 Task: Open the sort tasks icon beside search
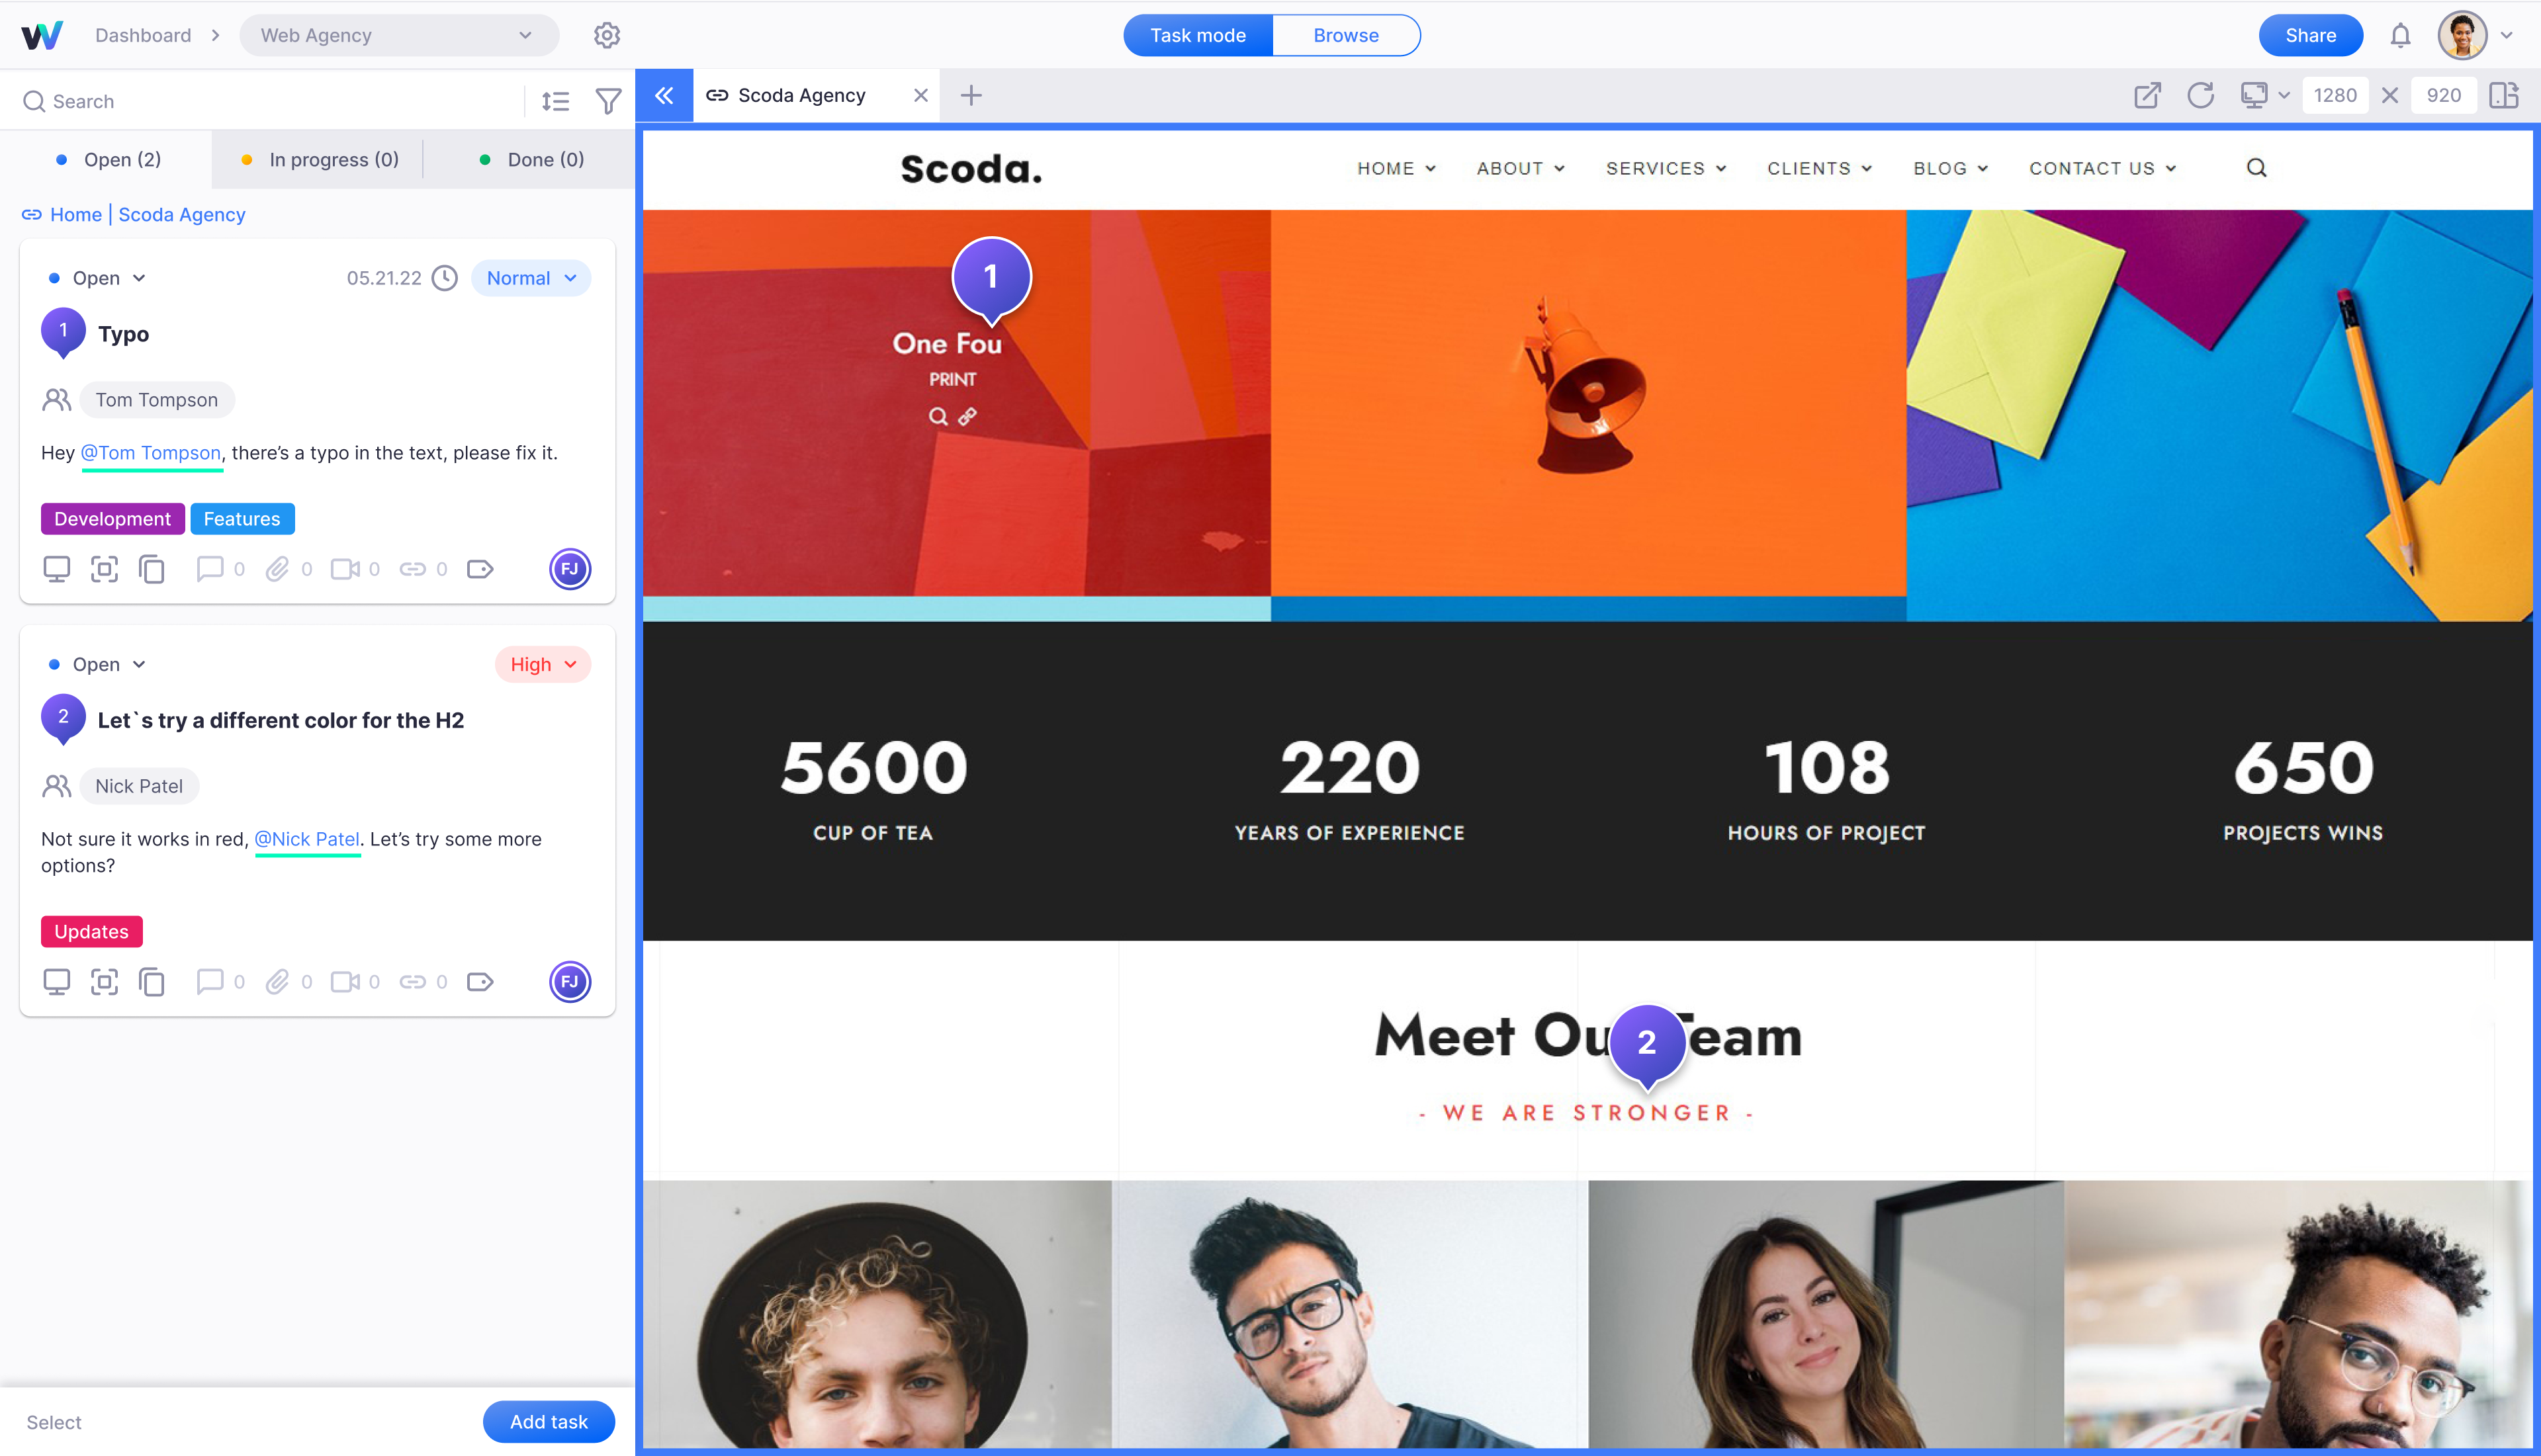[x=555, y=101]
